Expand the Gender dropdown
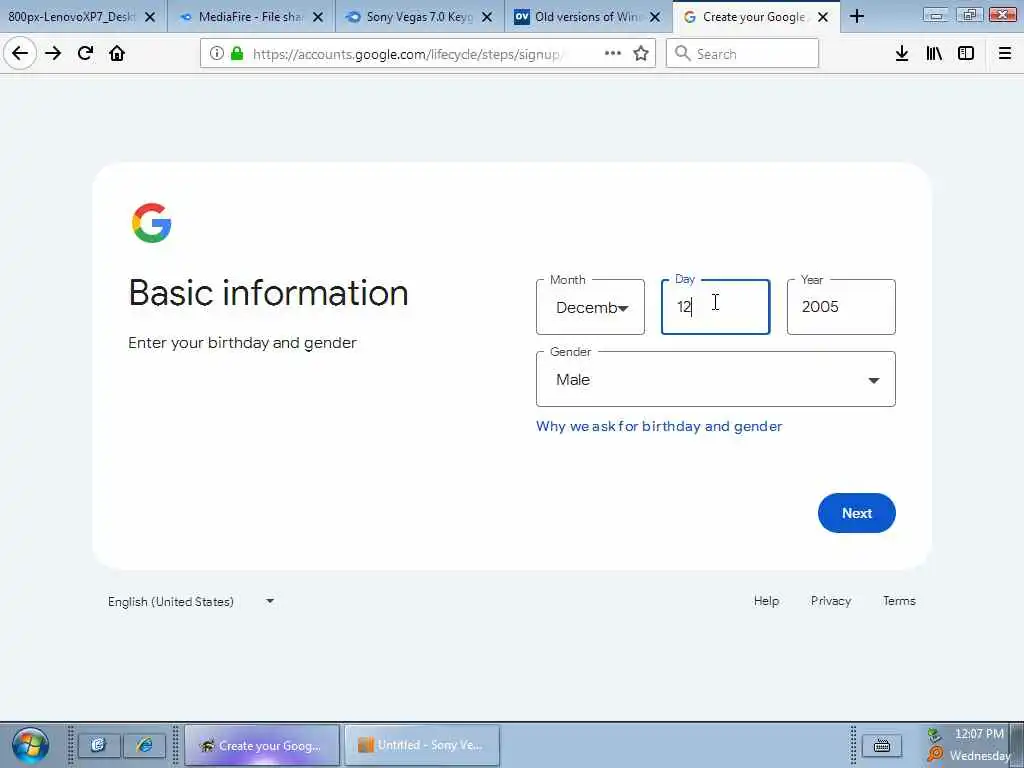1024x768 pixels. pyautogui.click(x=716, y=379)
